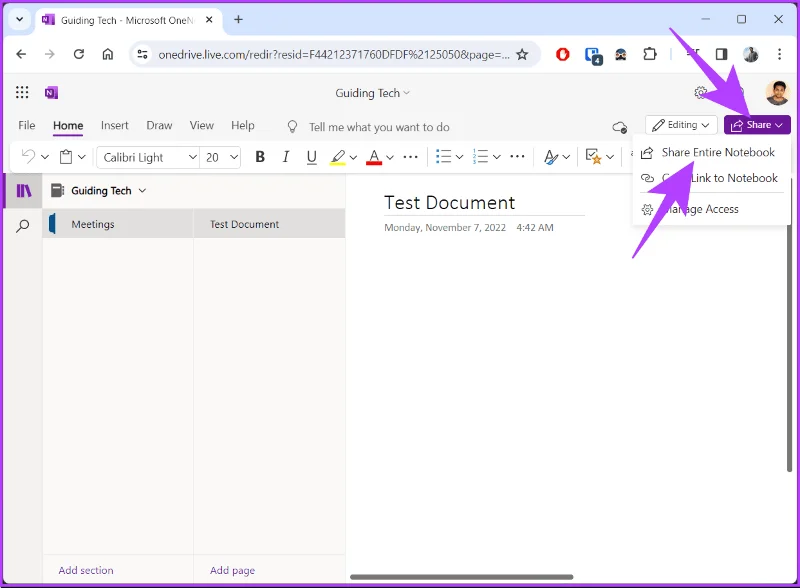This screenshot has width=800, height=588.
Task: Click the OneNote logo icon
Action: 52,93
